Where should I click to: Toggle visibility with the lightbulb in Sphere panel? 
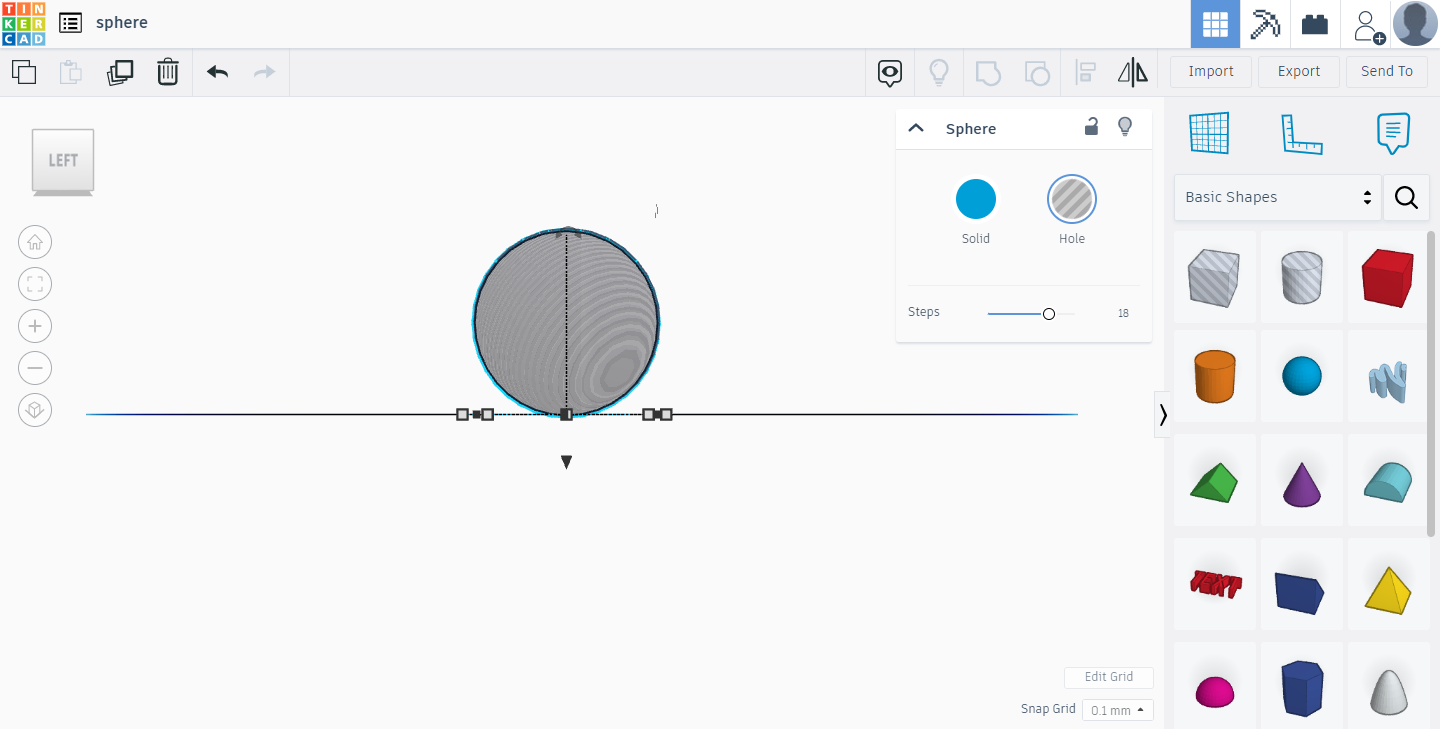click(x=1124, y=127)
